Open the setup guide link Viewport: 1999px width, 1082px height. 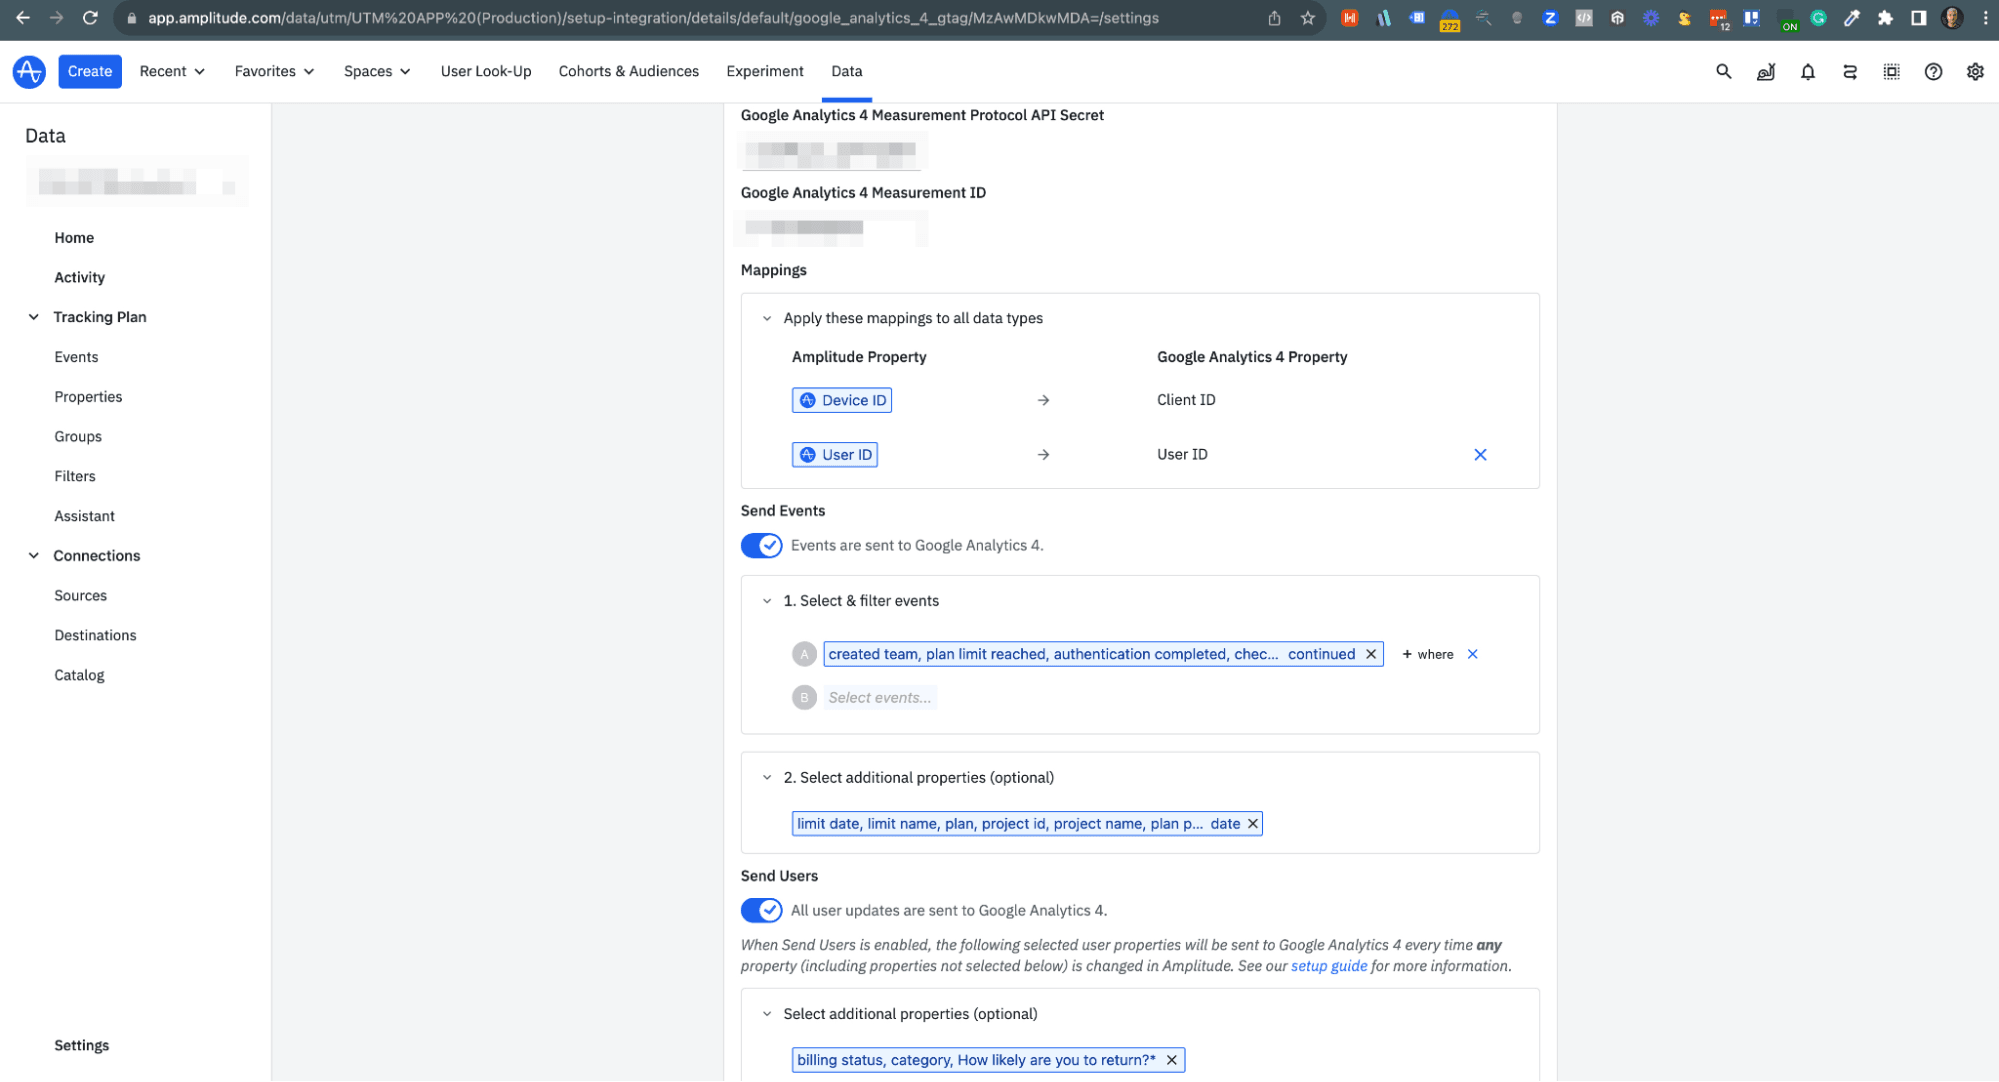coord(1328,966)
